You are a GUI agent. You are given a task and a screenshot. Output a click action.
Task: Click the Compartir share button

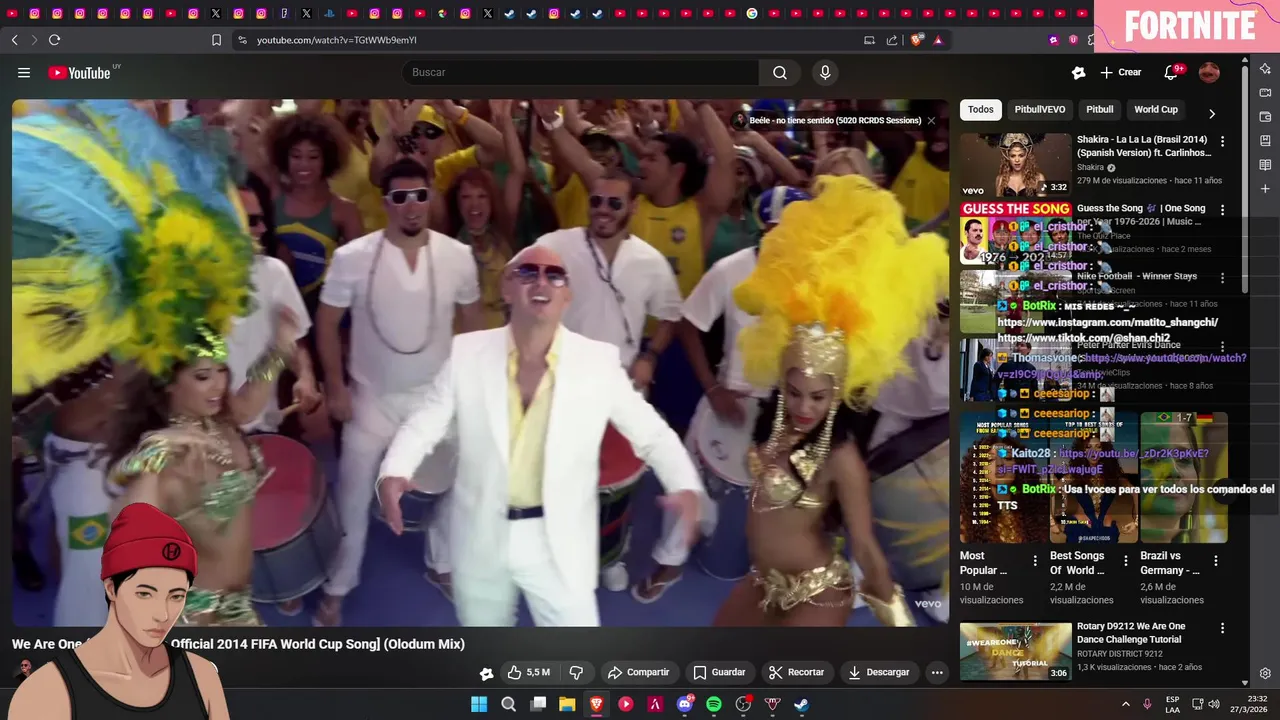coord(638,672)
